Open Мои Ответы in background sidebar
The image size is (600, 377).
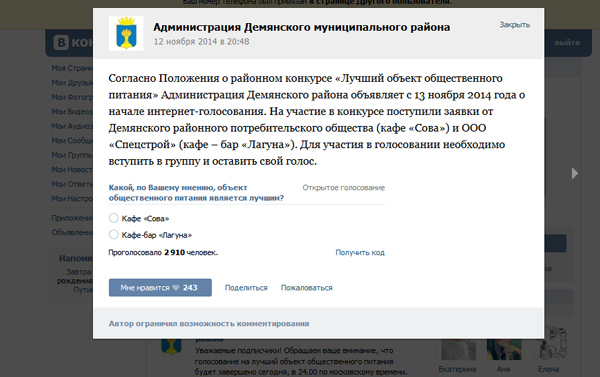(x=72, y=184)
